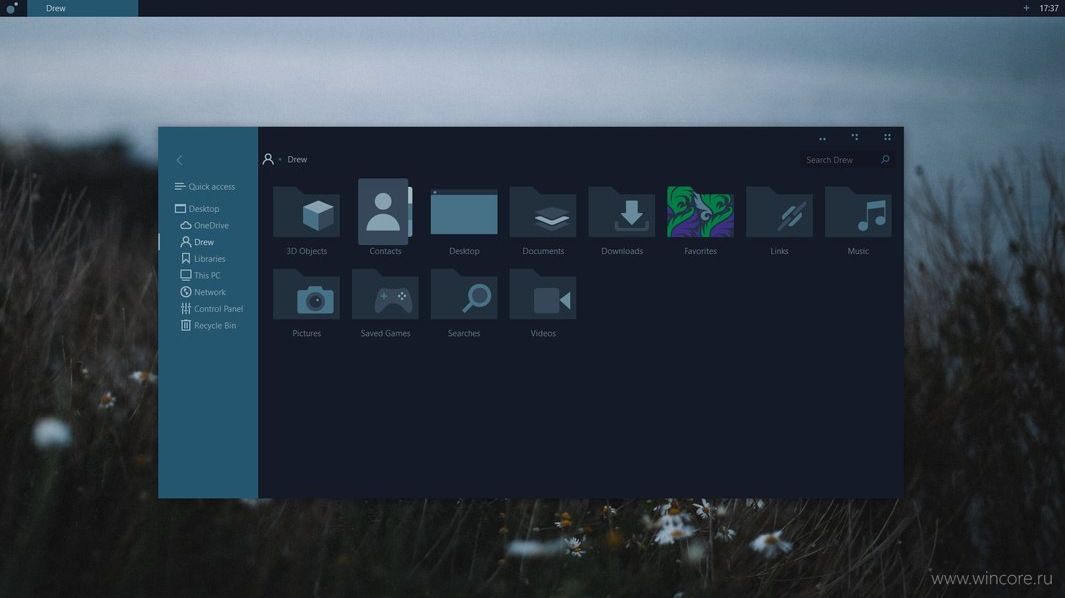Open the Searches folder

[464, 295]
